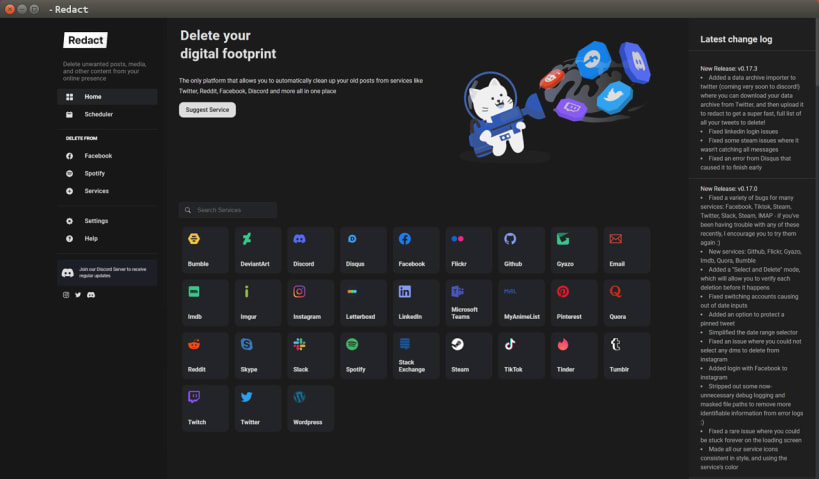Screen dimensions: 819x479
Task: Go to Home in sidebar
Action: [x=107, y=97]
